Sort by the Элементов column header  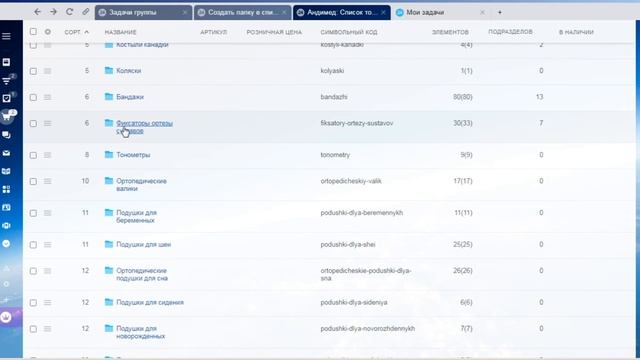[x=450, y=32]
